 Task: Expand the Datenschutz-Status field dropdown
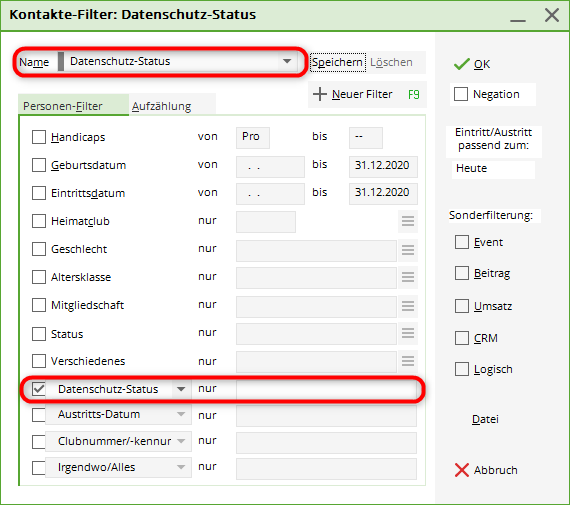pyautogui.click(x=181, y=389)
